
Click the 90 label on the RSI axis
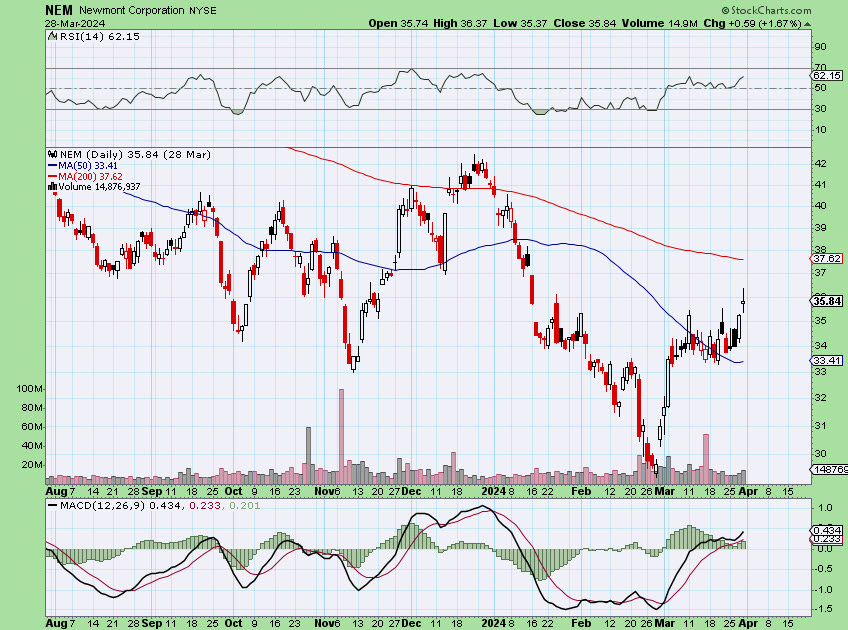click(820, 47)
